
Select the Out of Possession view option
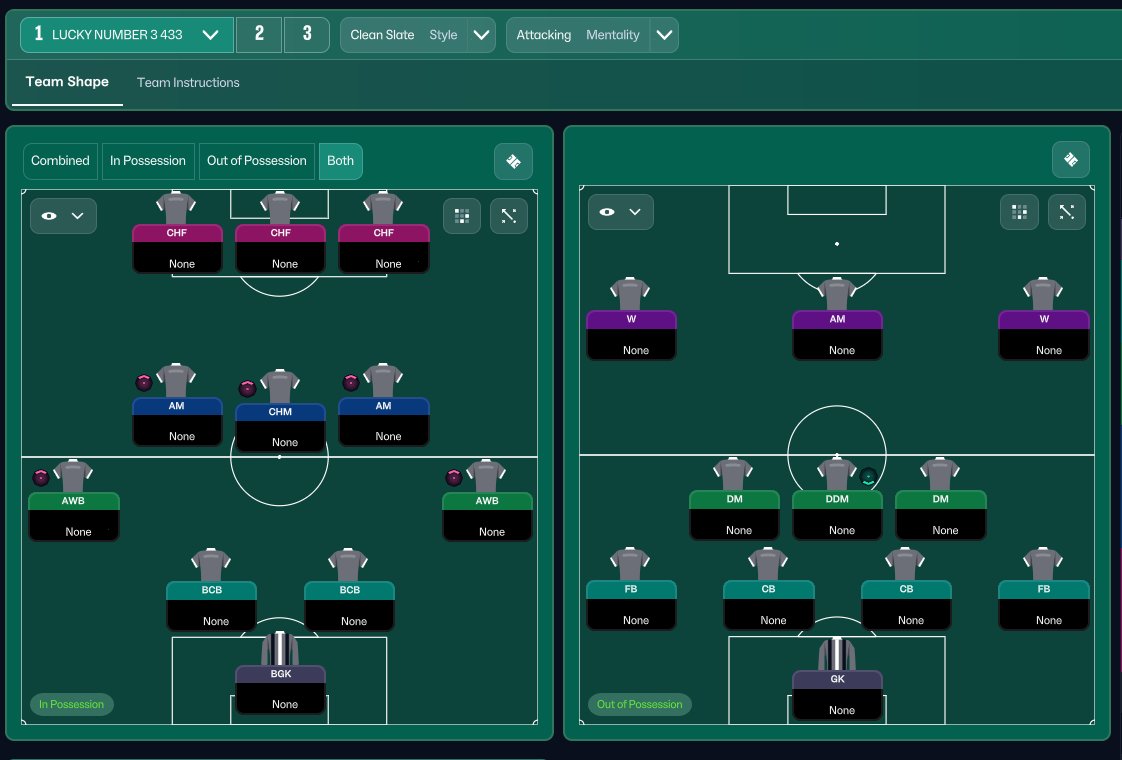click(x=256, y=160)
